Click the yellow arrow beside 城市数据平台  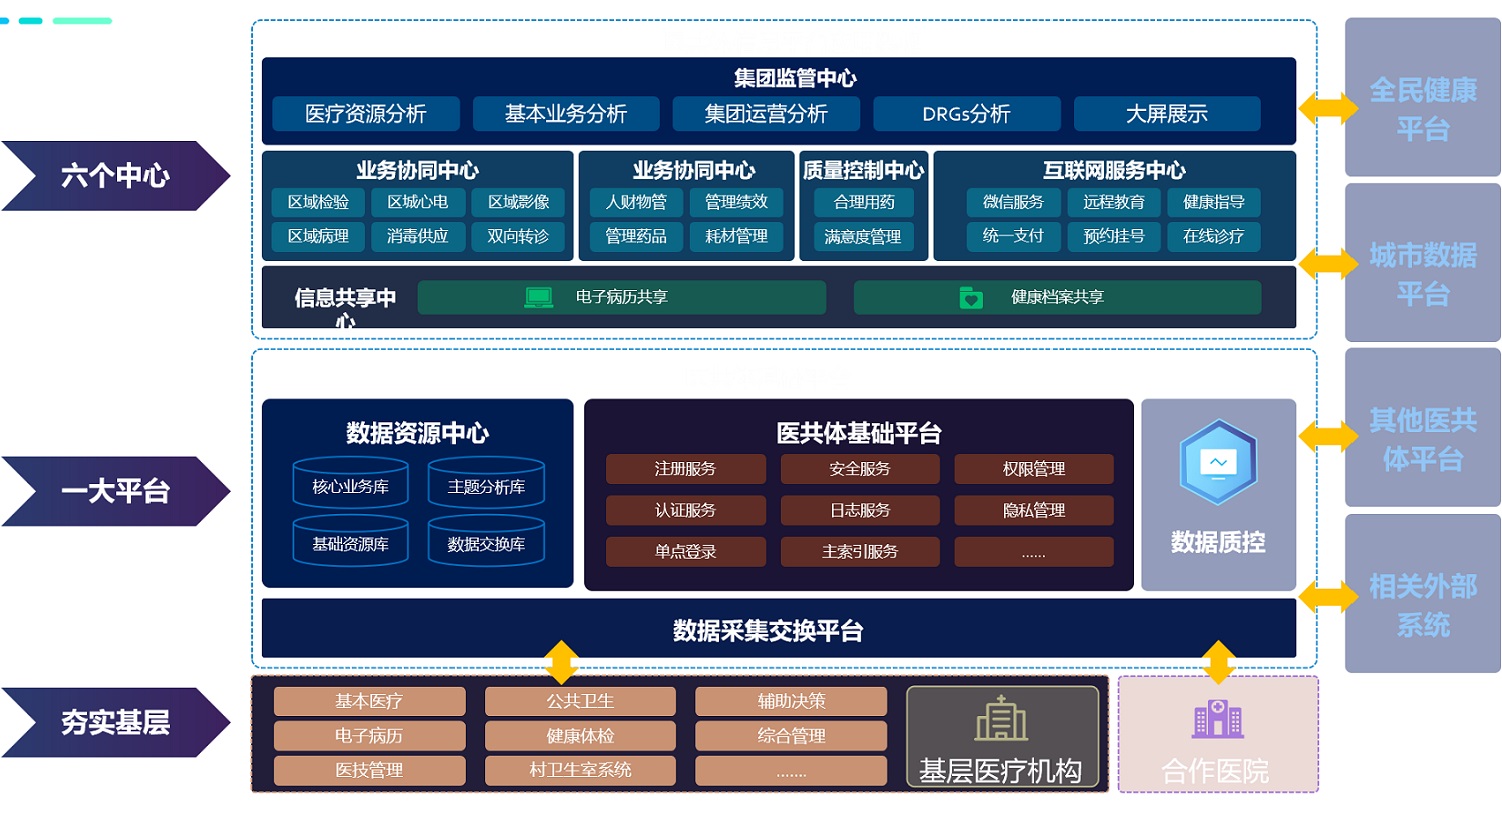[1328, 264]
